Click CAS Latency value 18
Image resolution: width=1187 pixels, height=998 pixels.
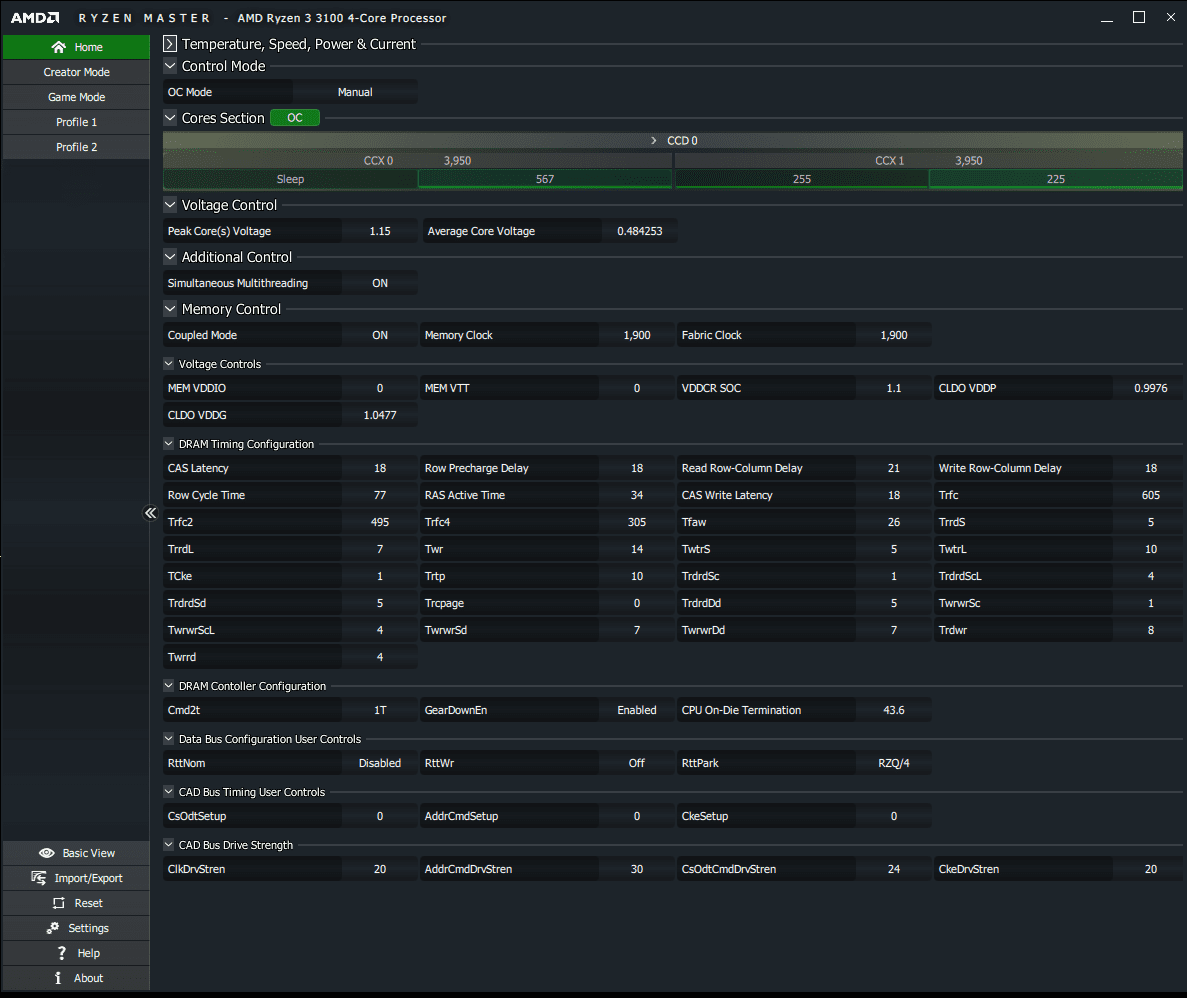pyautogui.click(x=380, y=469)
